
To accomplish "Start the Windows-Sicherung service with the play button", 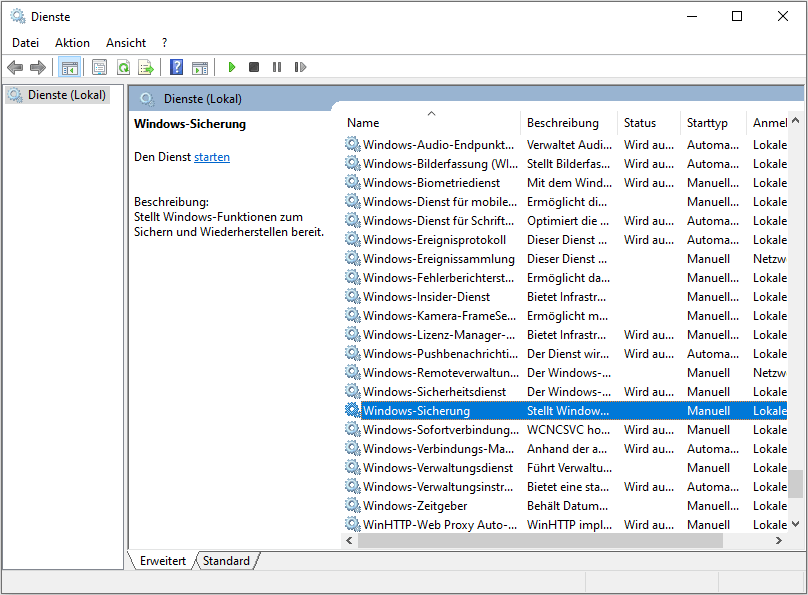I will pos(231,67).
